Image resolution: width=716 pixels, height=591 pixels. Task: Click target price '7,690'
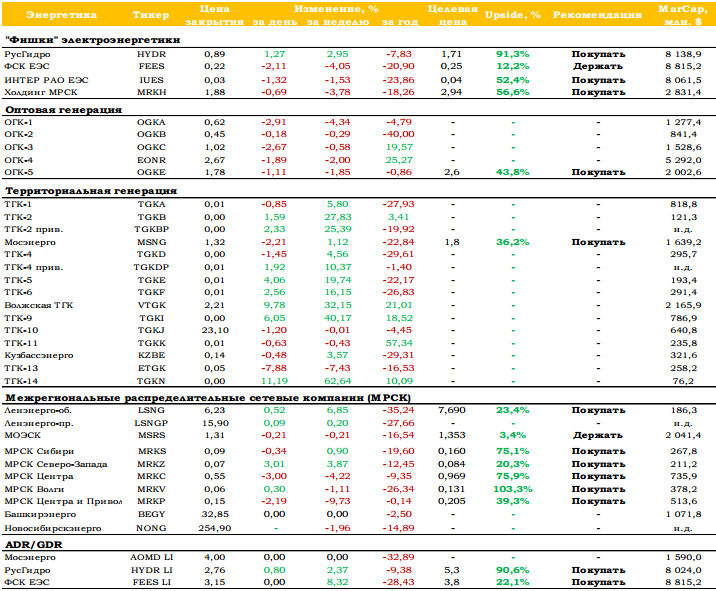(452, 410)
